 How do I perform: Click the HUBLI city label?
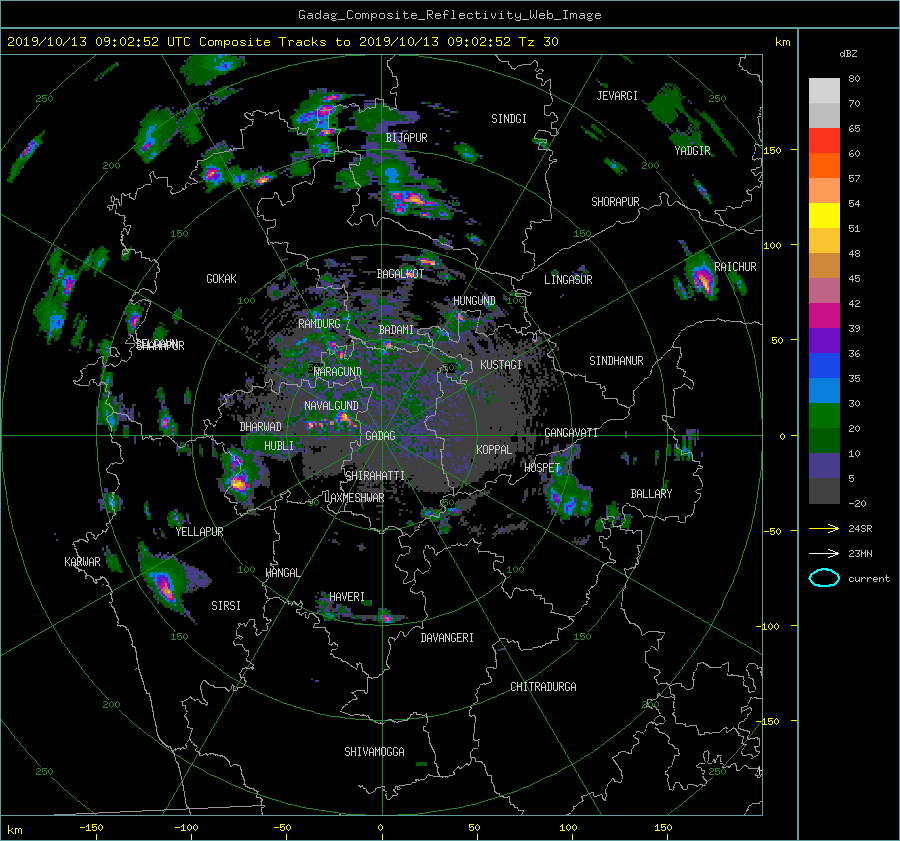279,446
